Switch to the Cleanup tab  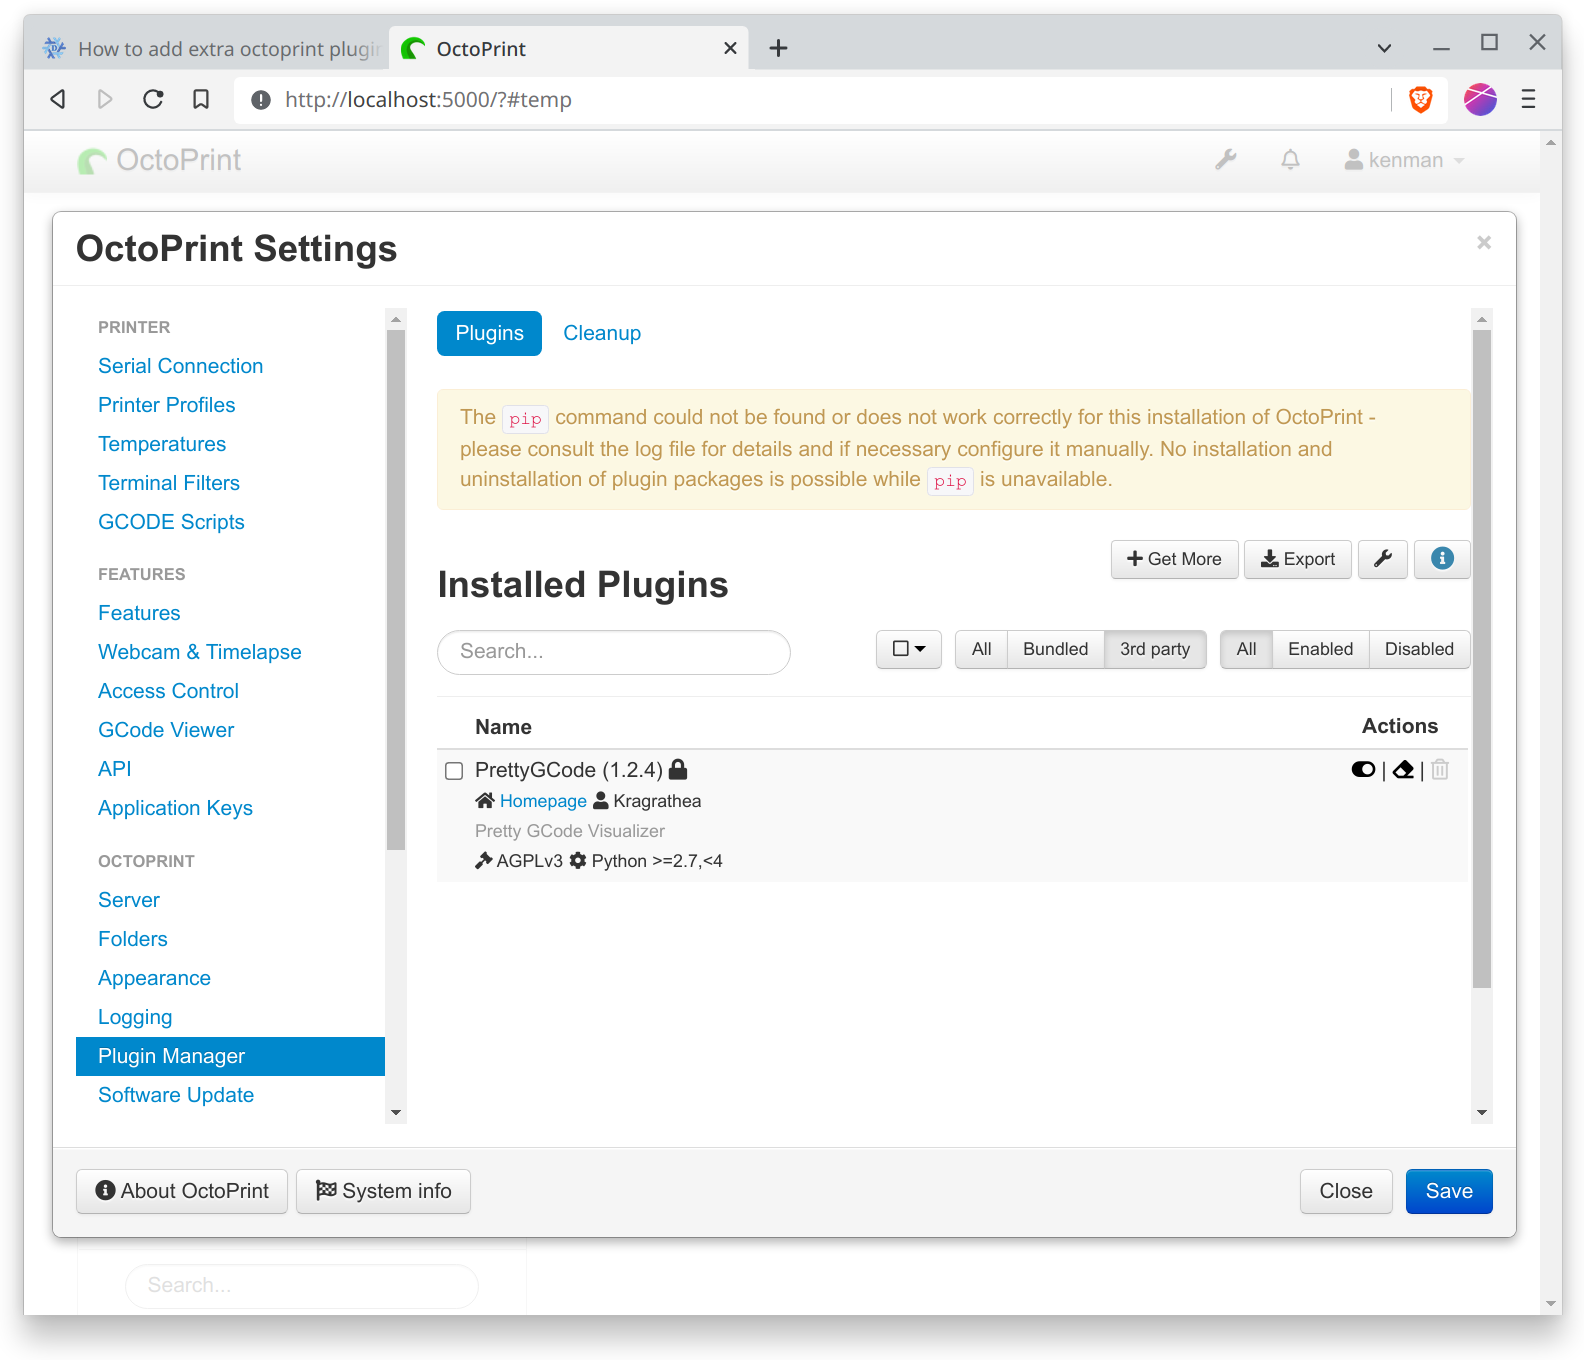[x=602, y=333]
